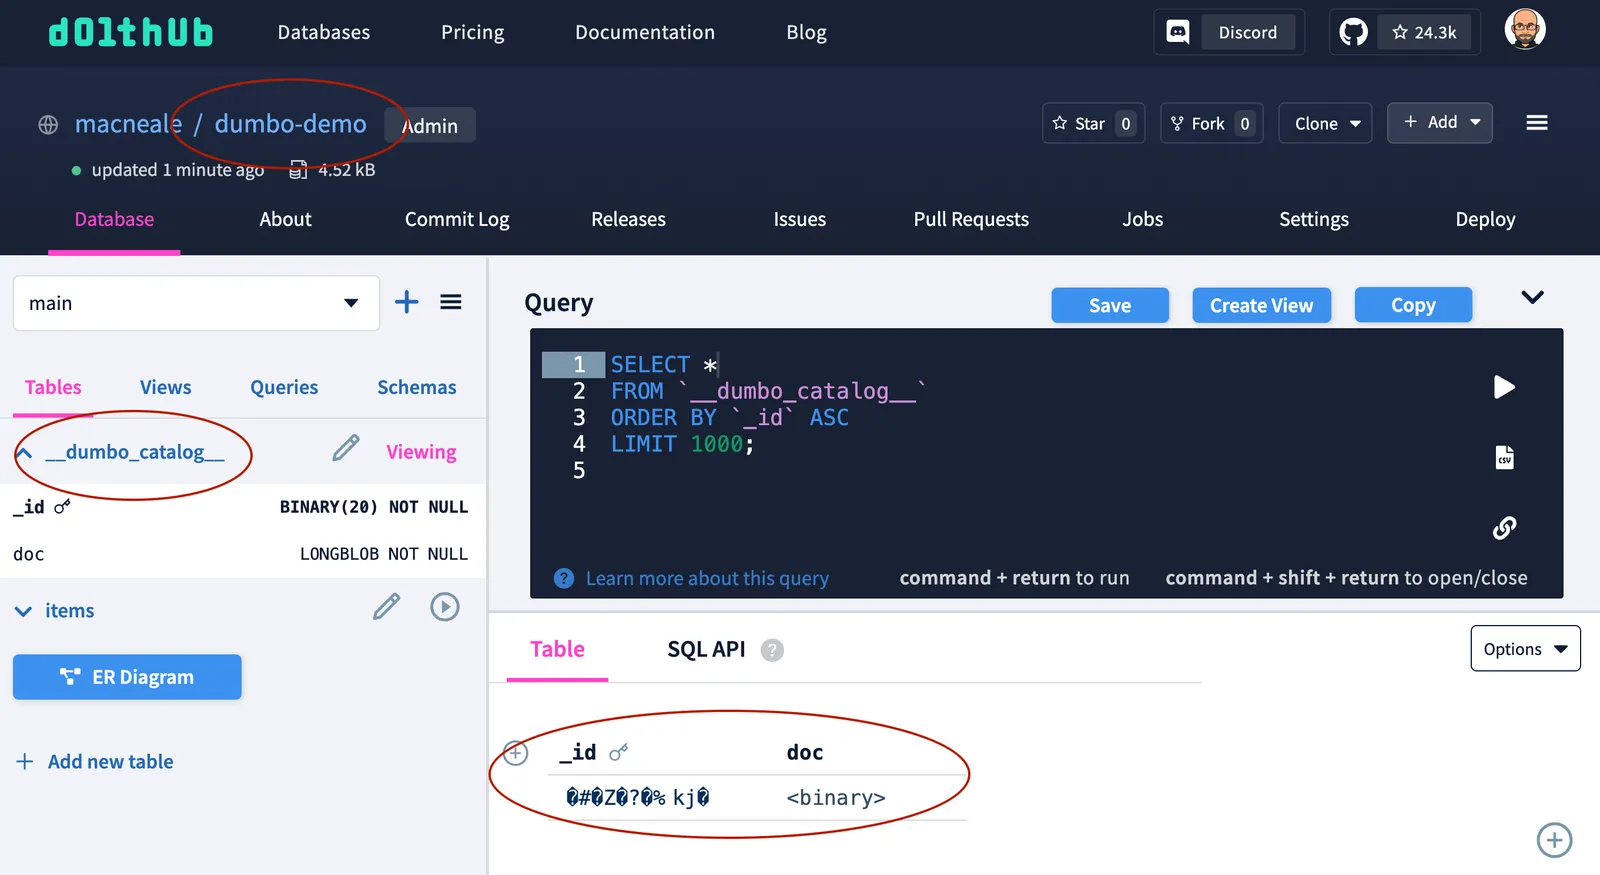
Task: Open Databases in top navigation
Action: [x=323, y=32]
